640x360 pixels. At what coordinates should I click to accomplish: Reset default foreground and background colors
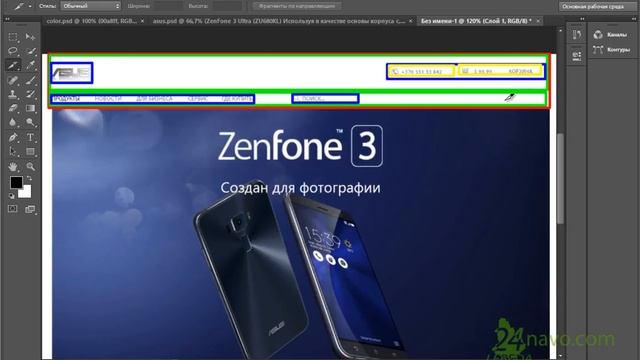tap(11, 196)
